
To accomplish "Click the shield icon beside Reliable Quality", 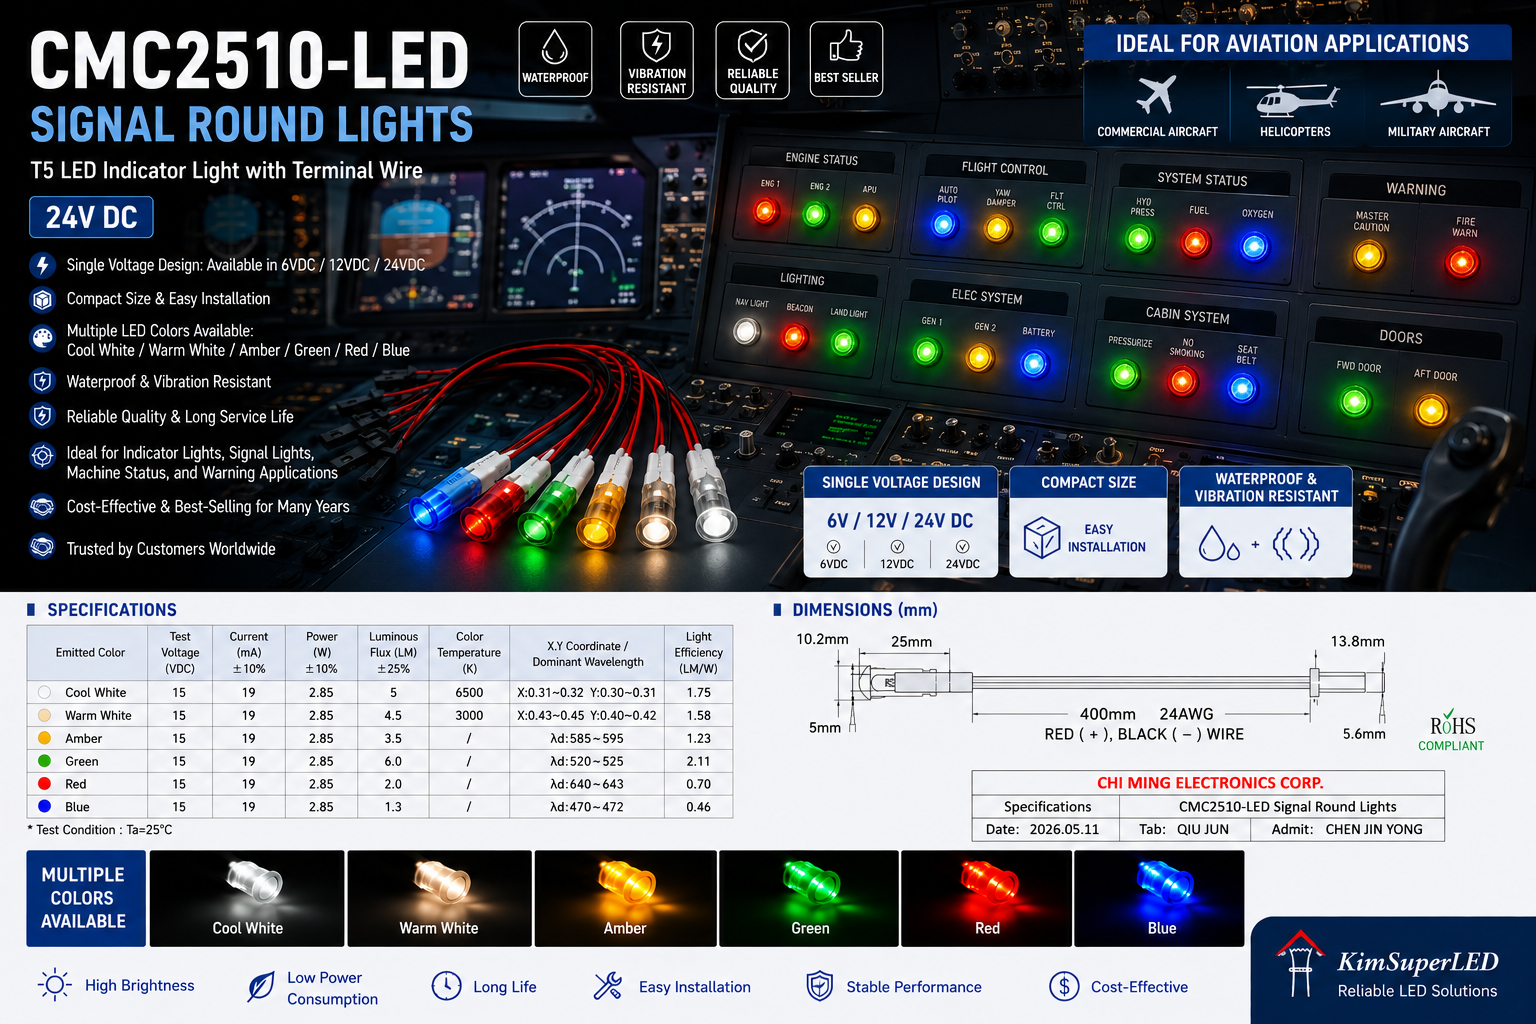I will tap(42, 416).
